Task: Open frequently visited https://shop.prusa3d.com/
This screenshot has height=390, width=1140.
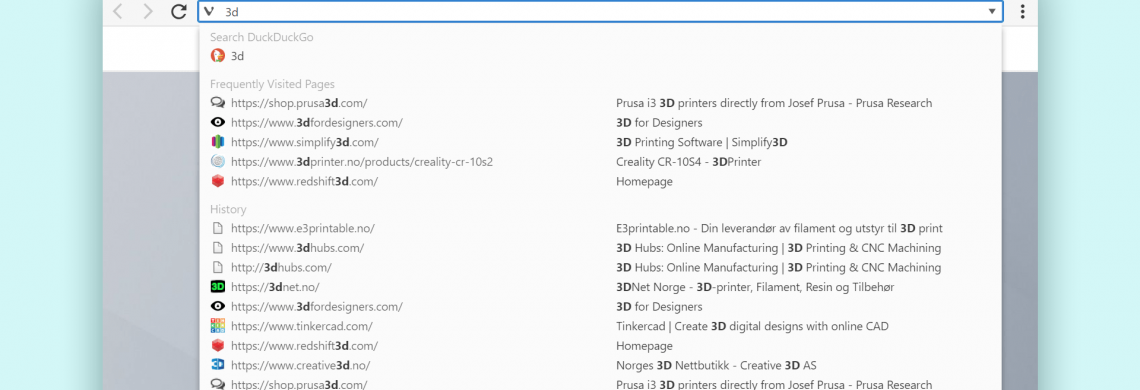Action: (x=299, y=103)
